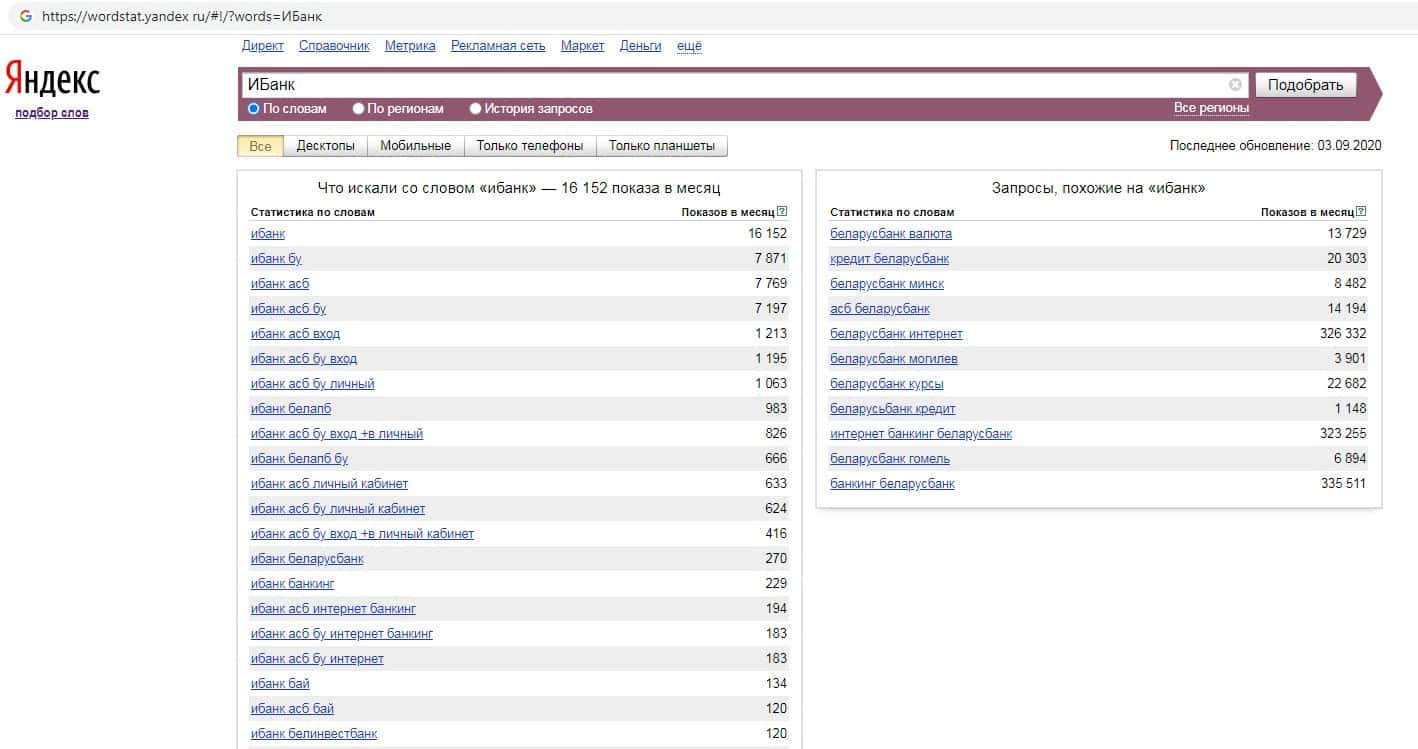Click the help icon in the right table header
This screenshot has width=1418, height=749.
click(x=1361, y=212)
